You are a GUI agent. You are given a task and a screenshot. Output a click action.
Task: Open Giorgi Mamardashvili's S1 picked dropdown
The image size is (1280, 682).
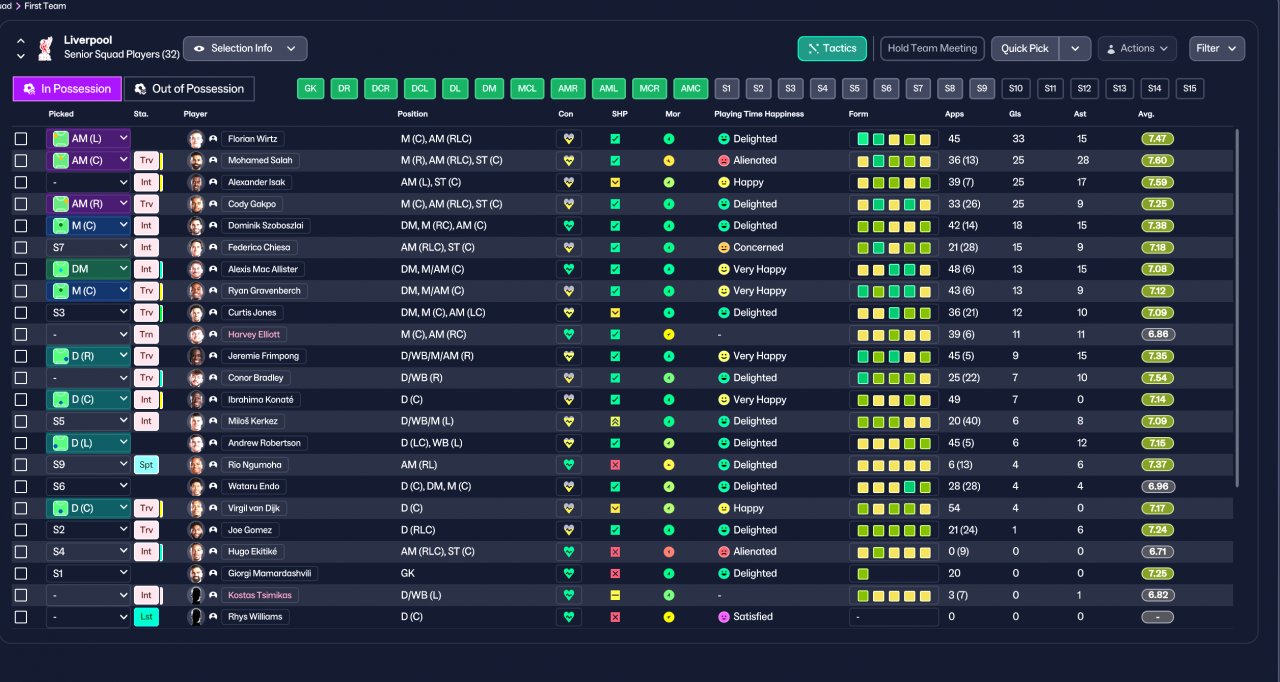89,574
